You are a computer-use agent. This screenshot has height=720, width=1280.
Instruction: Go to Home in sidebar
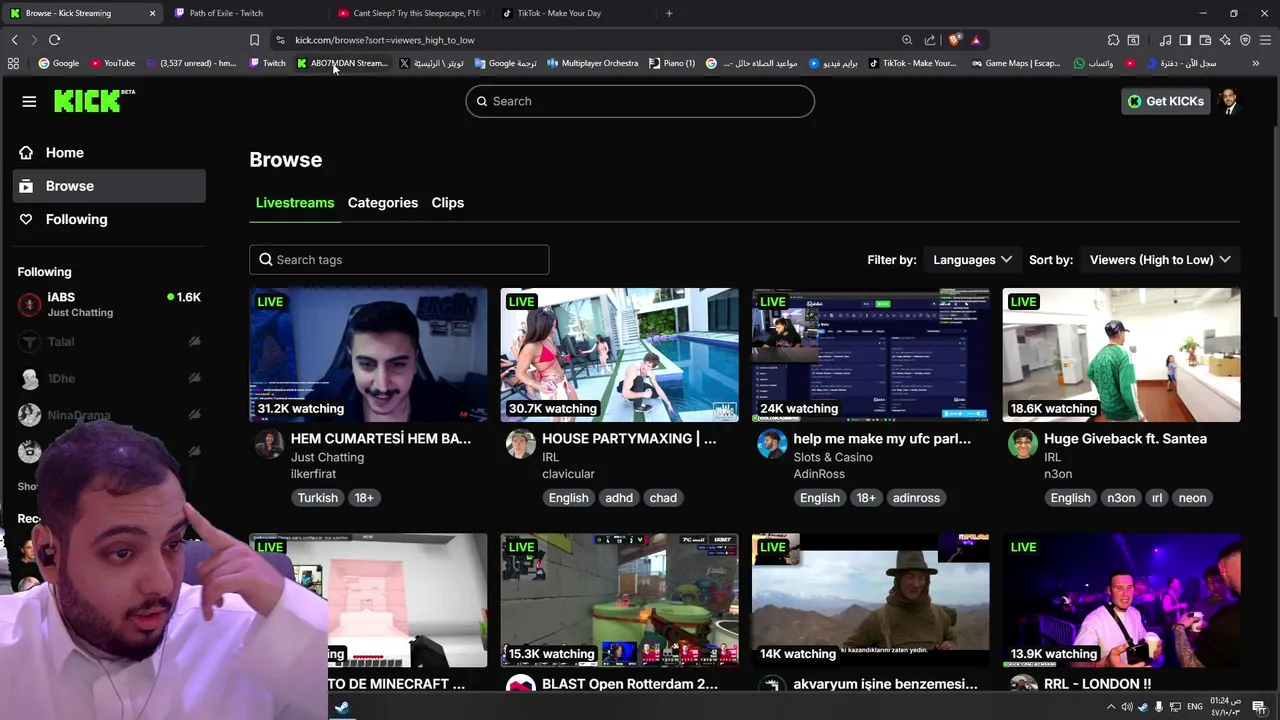click(109, 153)
